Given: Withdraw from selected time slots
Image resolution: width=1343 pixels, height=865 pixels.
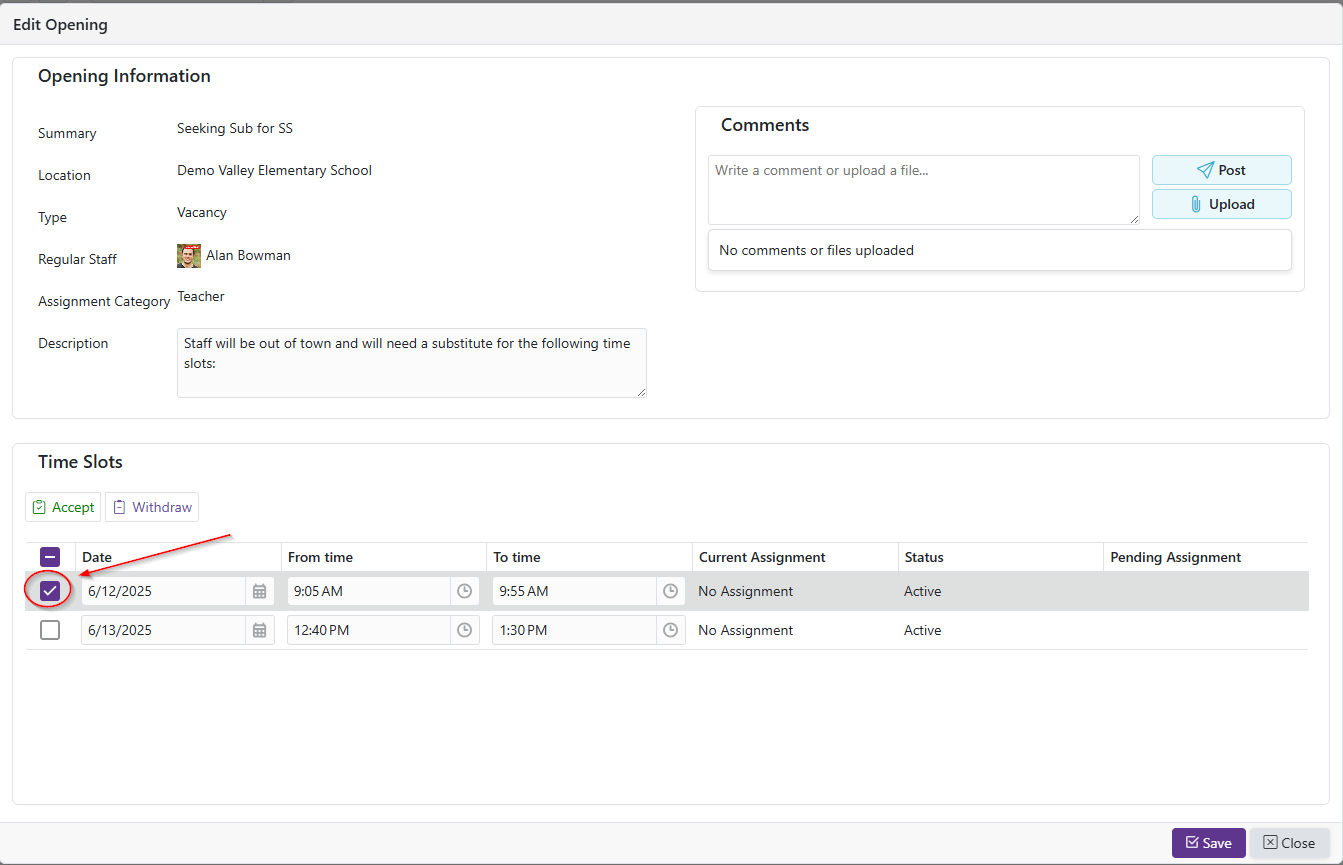Looking at the screenshot, I should 152,507.
